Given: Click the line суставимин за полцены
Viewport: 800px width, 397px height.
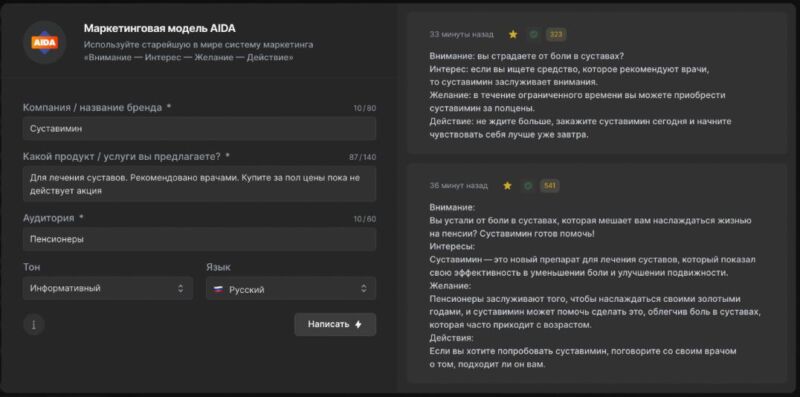Looking at the screenshot, I should [482, 109].
